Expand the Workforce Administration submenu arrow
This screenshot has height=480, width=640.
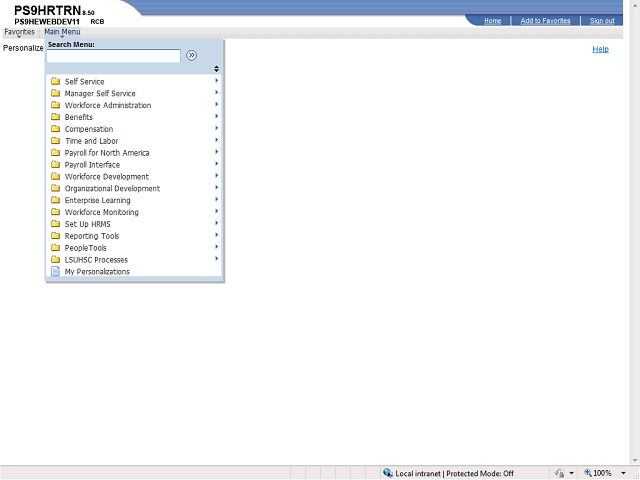click(216, 105)
